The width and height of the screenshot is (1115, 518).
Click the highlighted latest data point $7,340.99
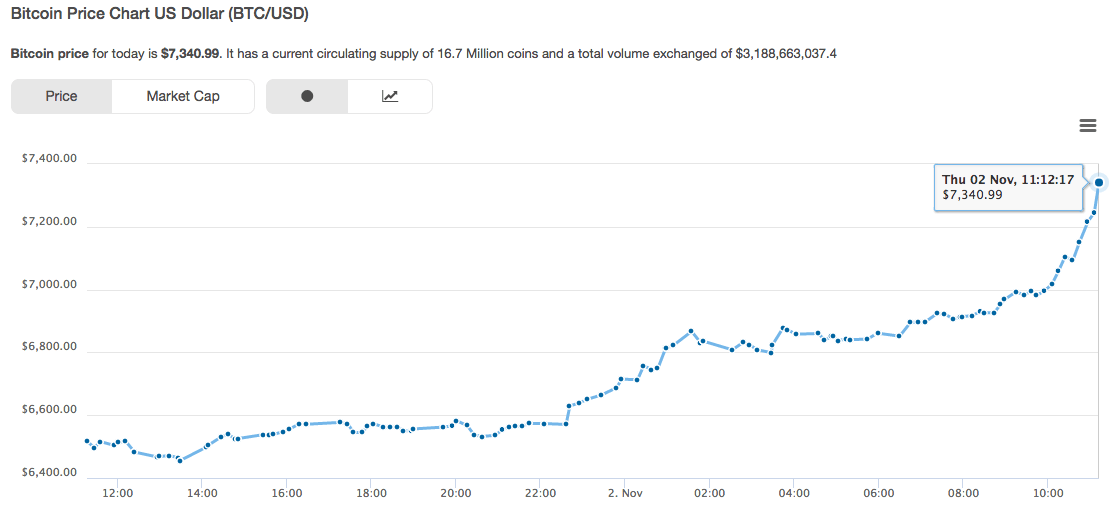pyautogui.click(x=1099, y=183)
